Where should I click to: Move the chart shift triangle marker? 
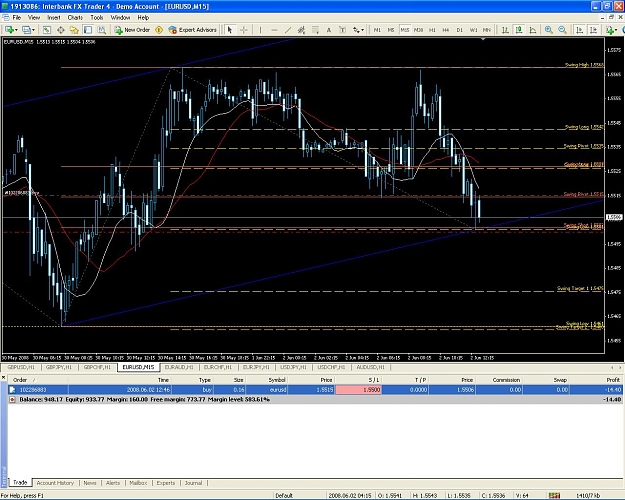[483, 39]
